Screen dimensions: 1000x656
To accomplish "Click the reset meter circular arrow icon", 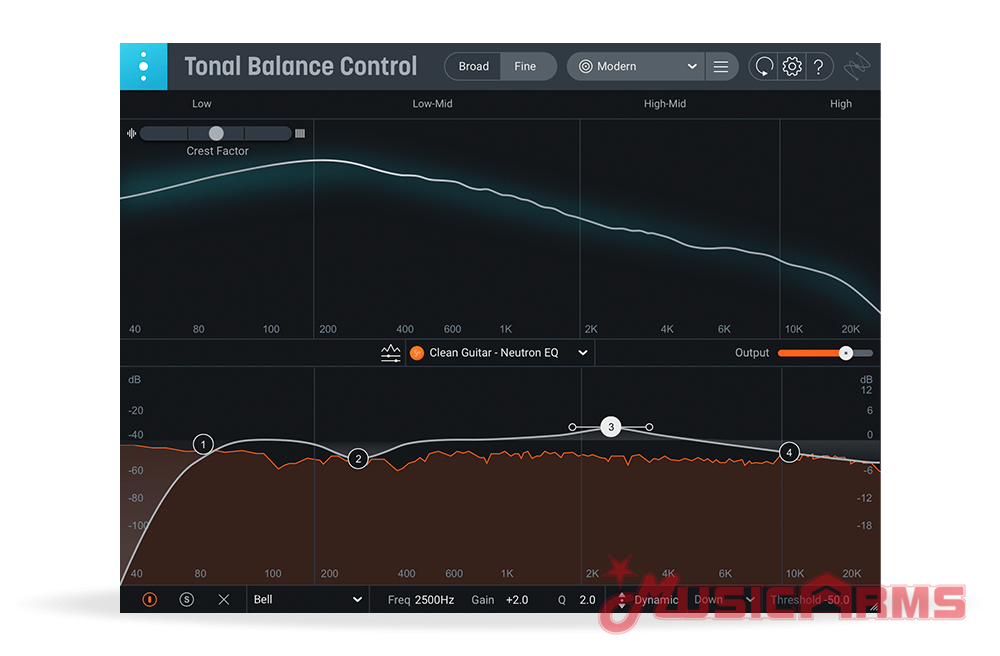I will click(x=764, y=67).
